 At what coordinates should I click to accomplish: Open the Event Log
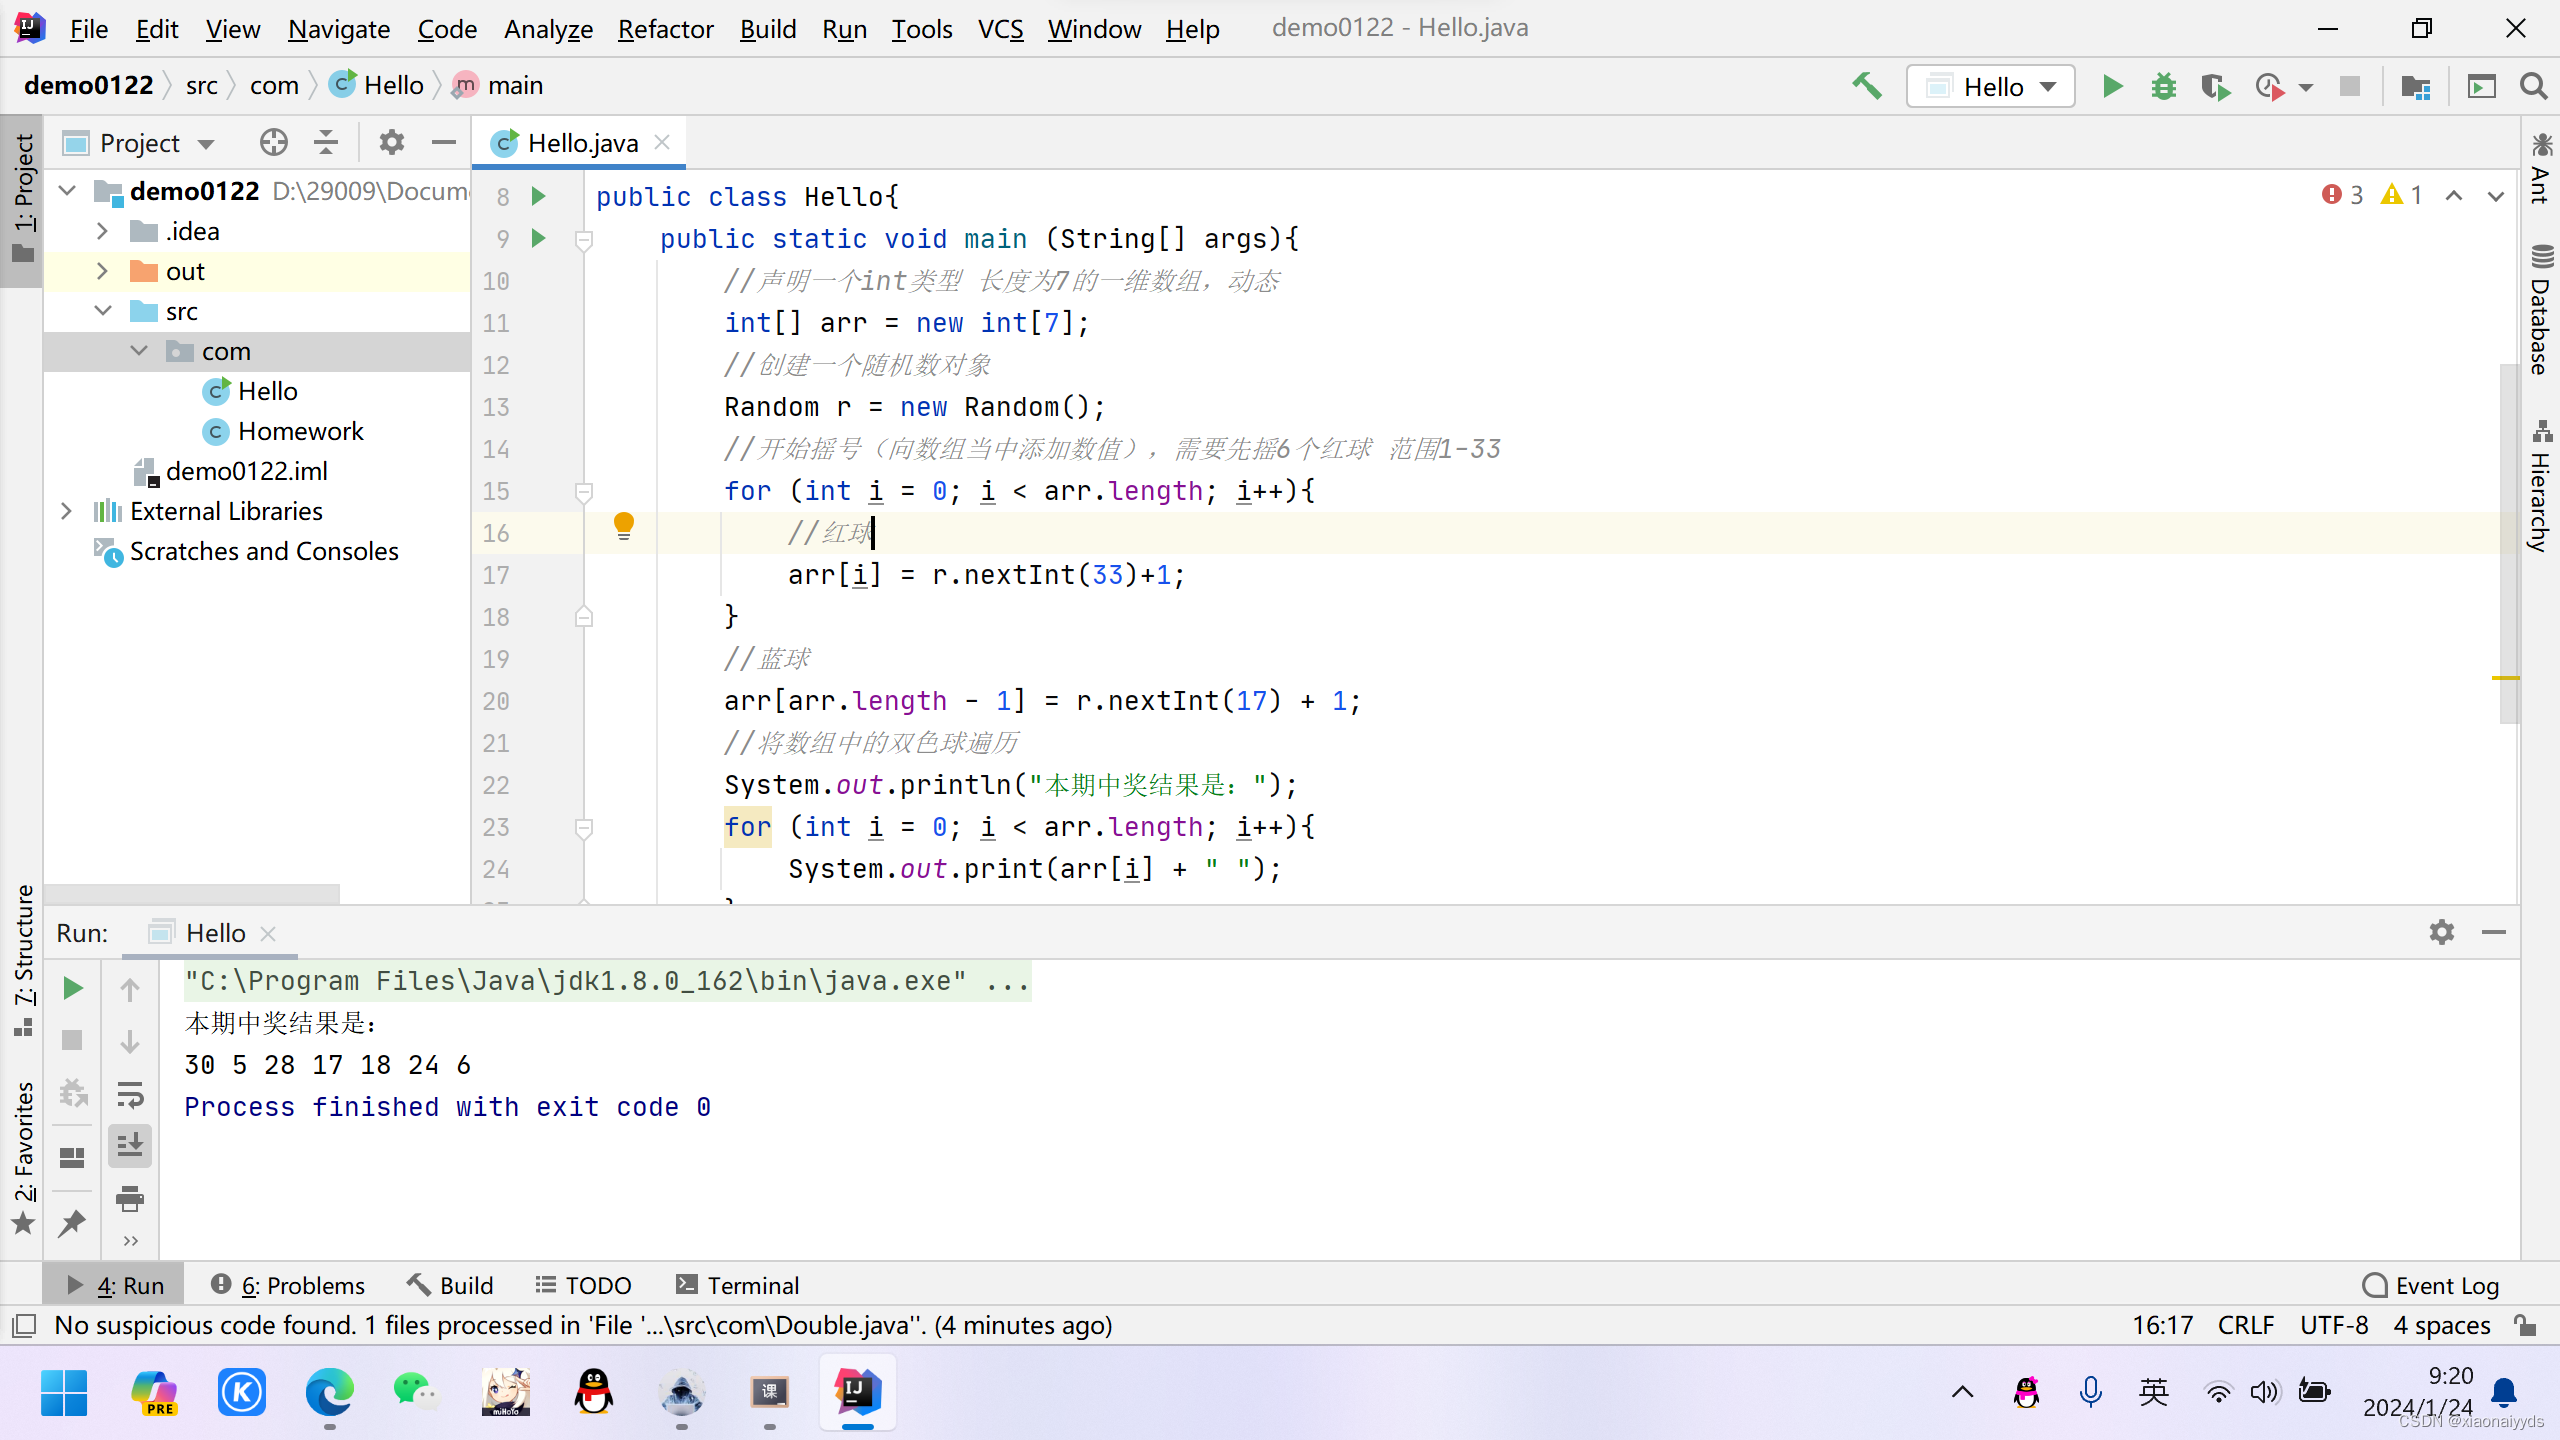pos(2431,1285)
